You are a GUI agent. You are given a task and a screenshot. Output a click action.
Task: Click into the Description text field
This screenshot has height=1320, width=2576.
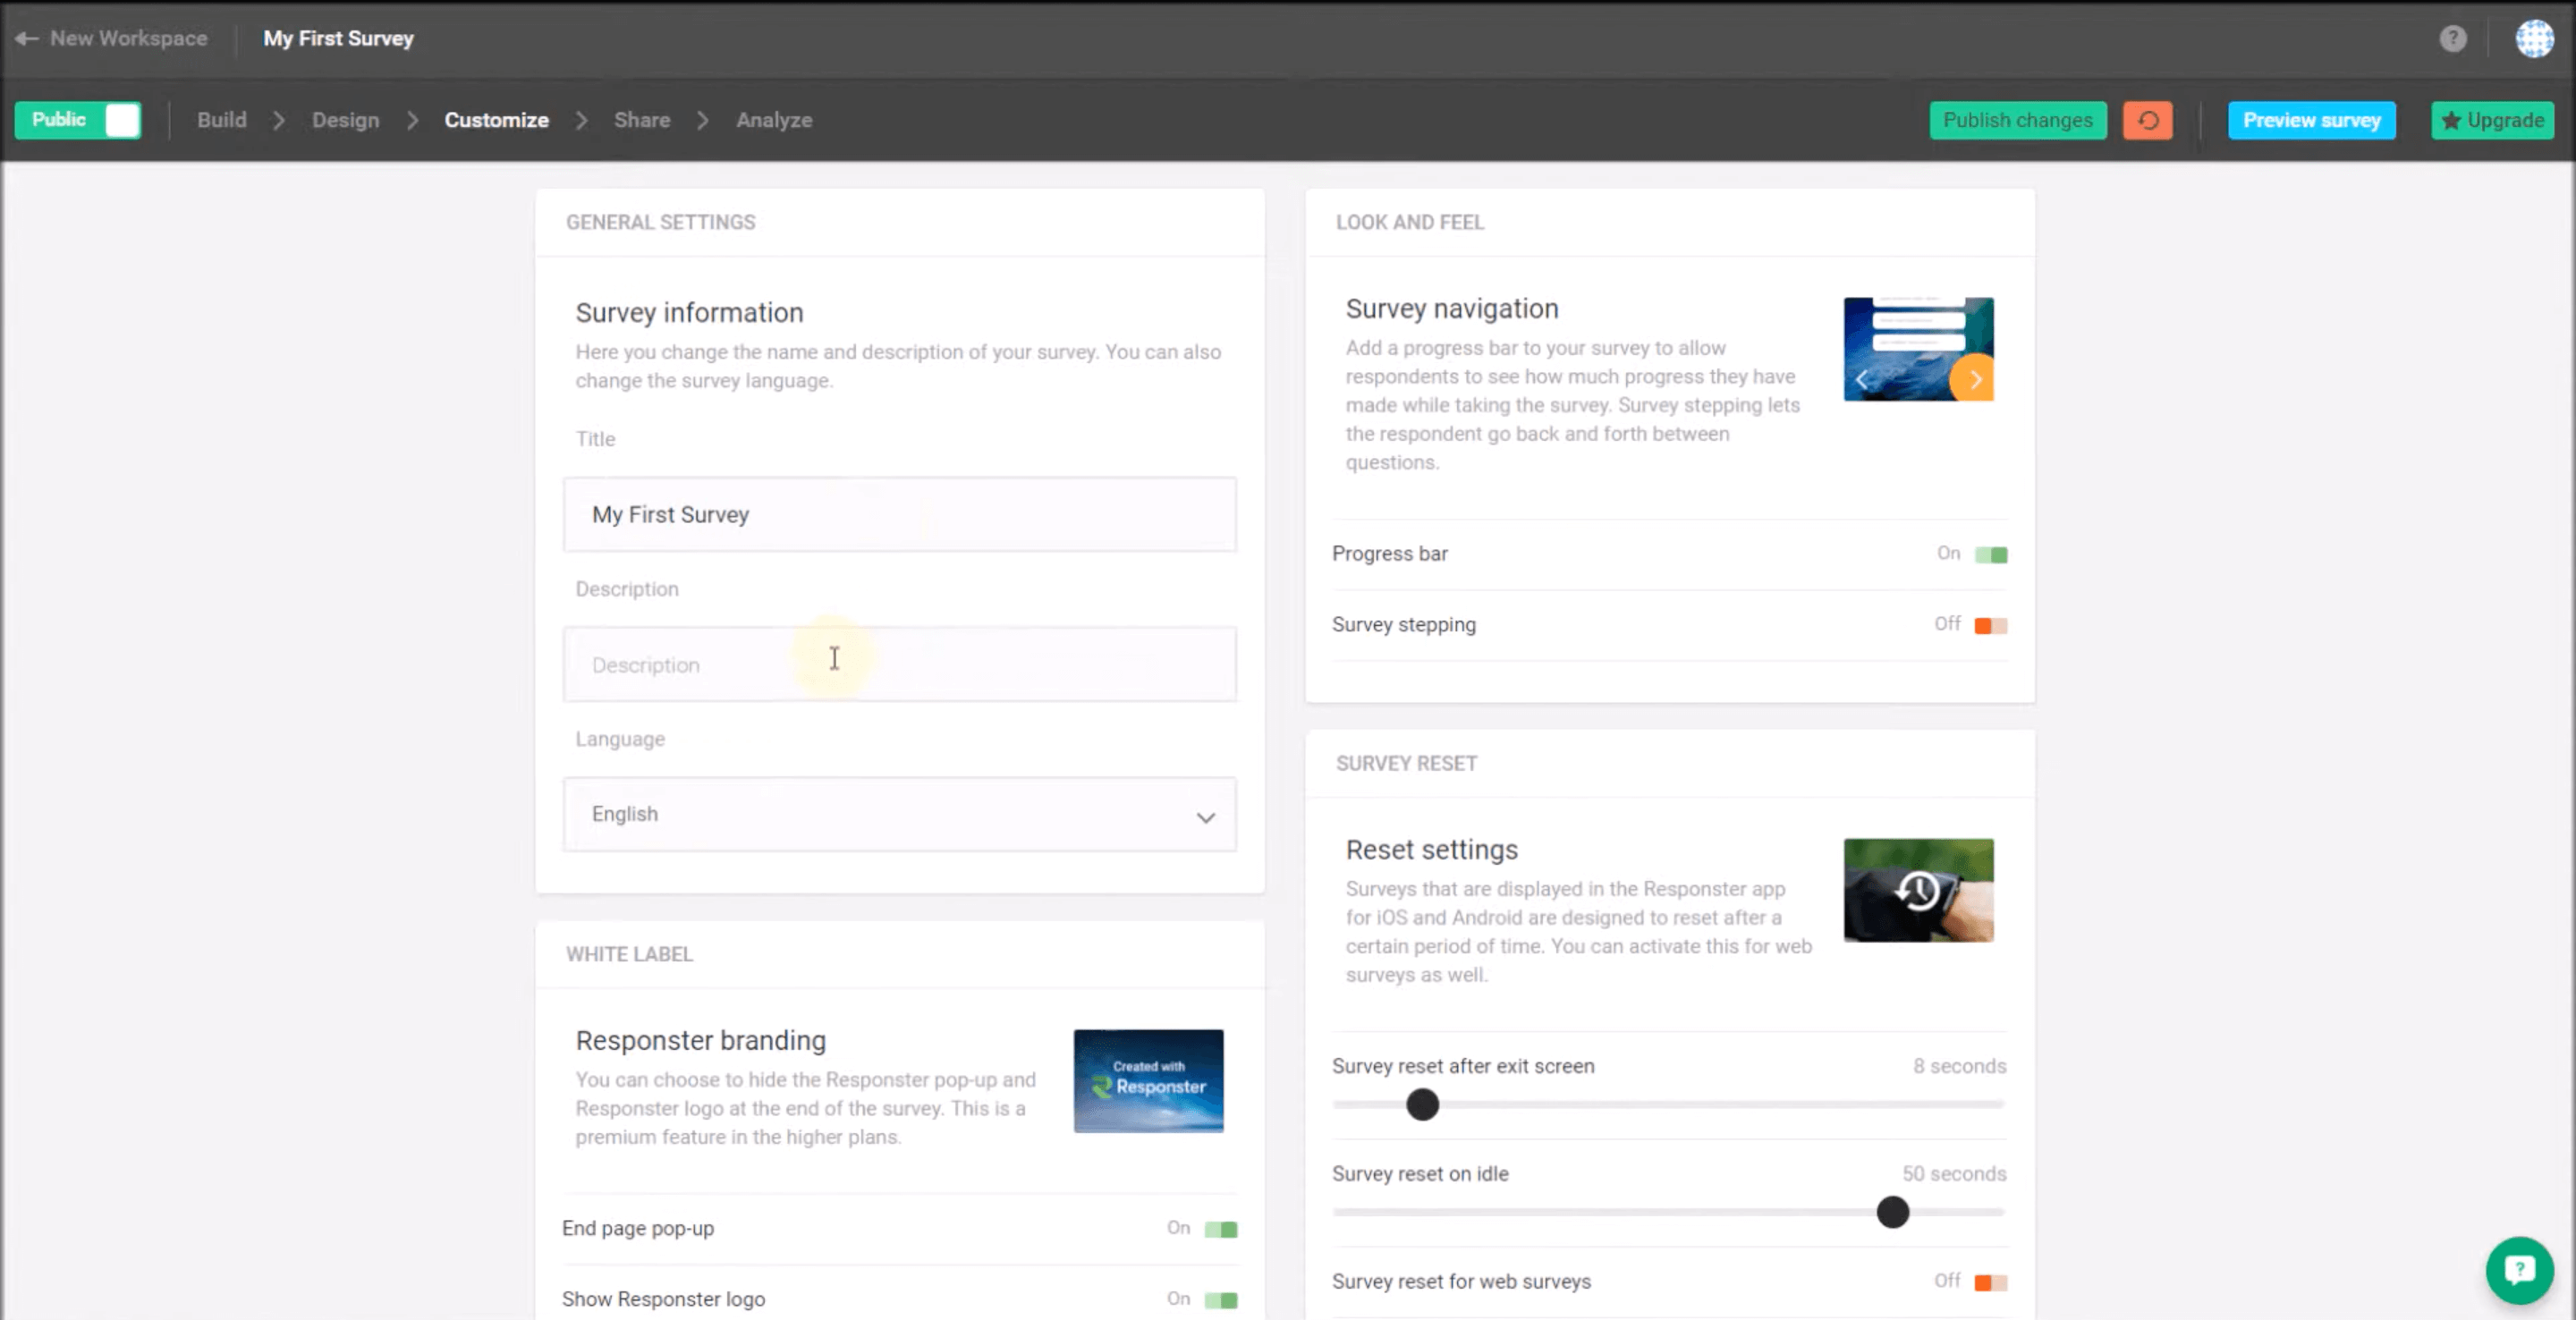(x=899, y=664)
